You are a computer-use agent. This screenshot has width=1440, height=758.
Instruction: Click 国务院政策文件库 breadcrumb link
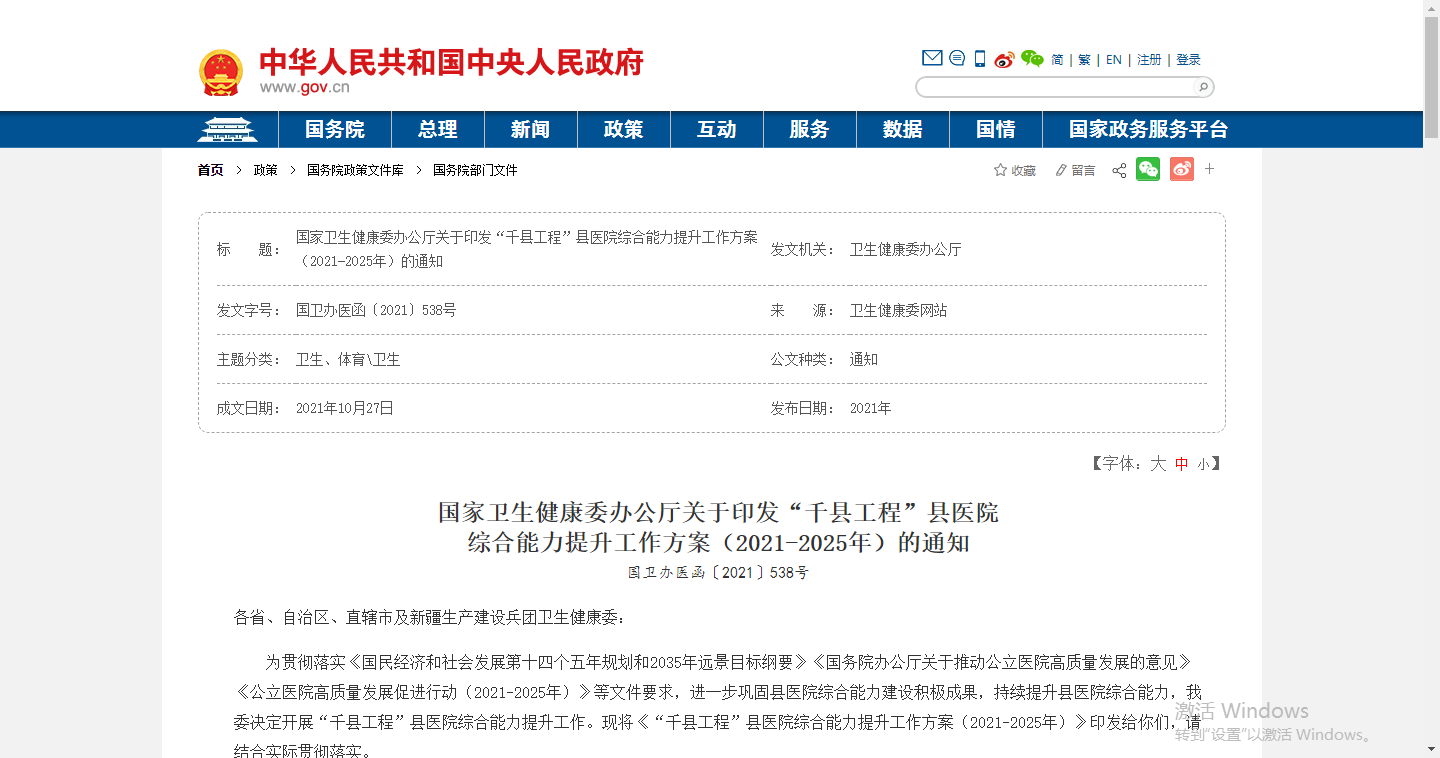coord(355,171)
